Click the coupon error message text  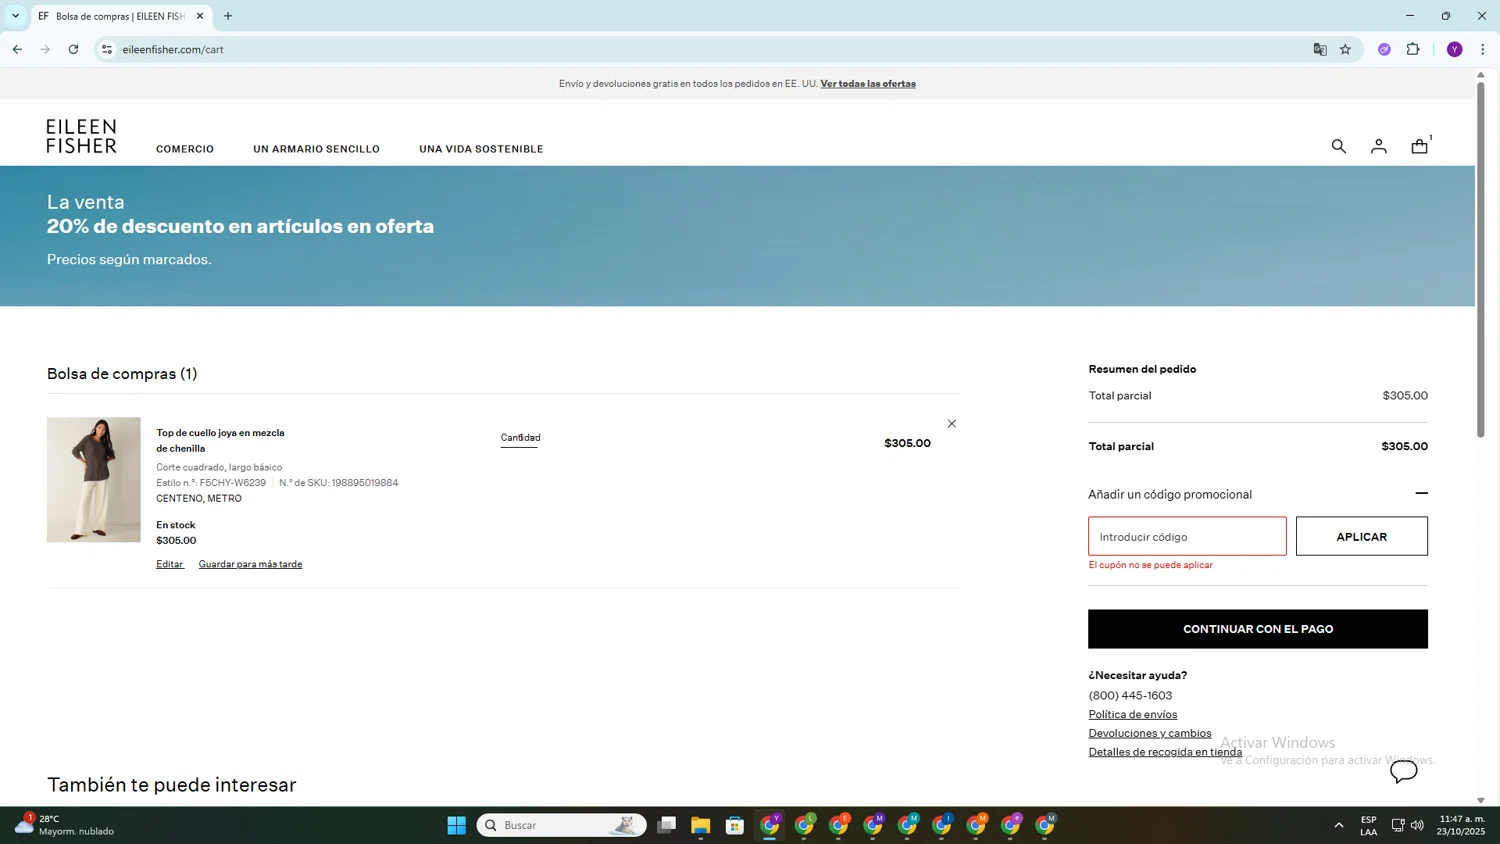coord(1150,565)
